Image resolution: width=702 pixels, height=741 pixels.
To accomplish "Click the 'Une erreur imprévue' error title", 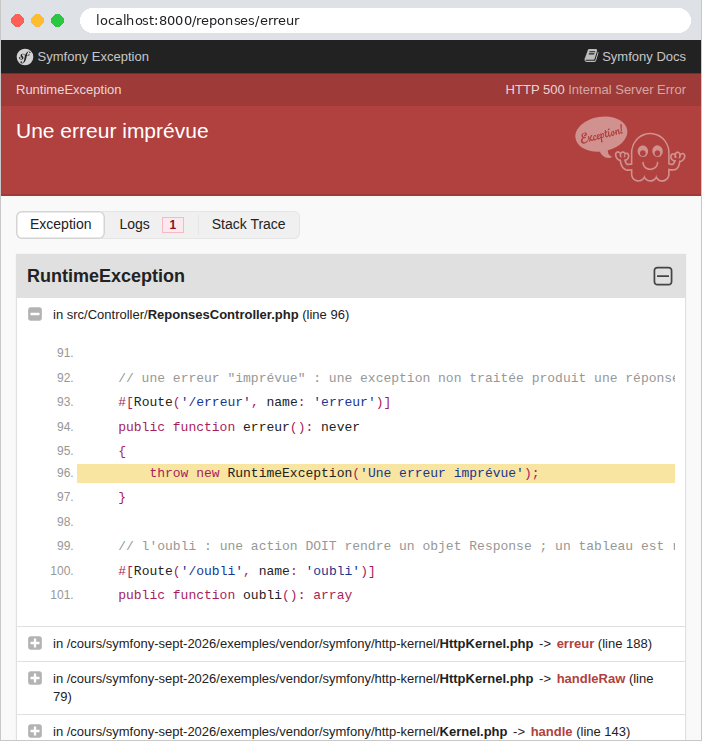I will point(112,131).
